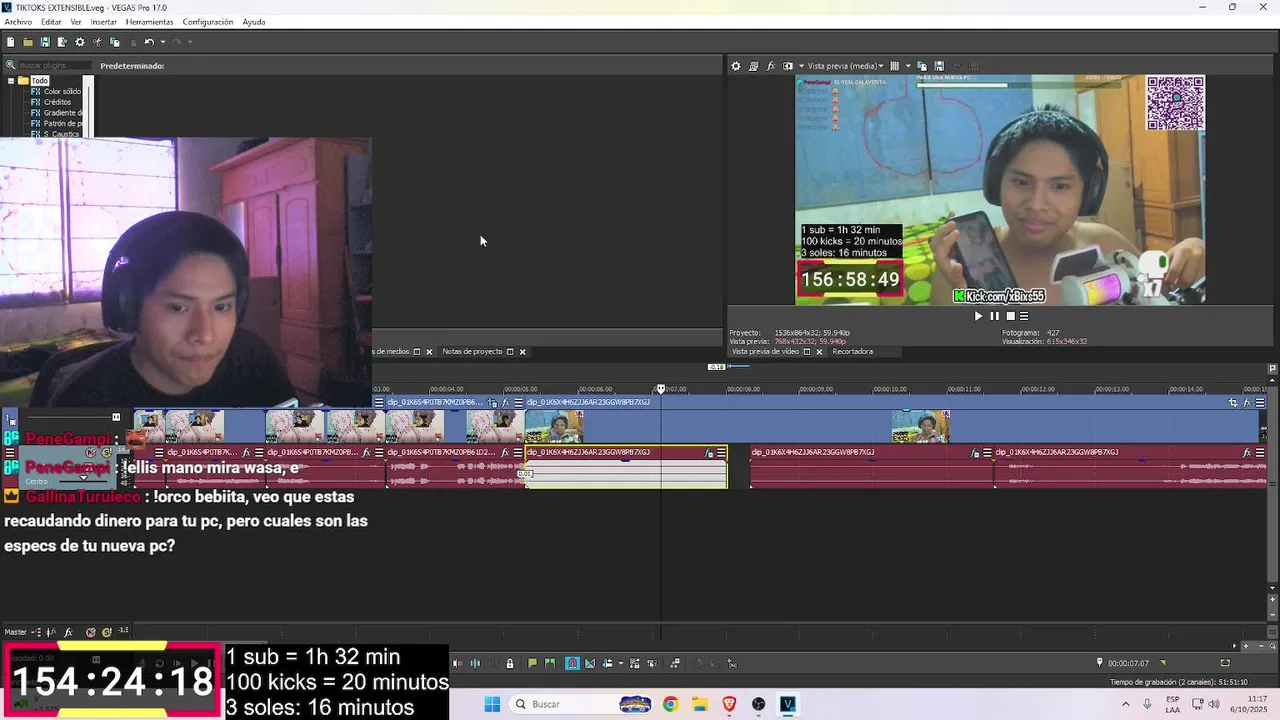Open Google Chrome from taskbar

tap(670, 704)
